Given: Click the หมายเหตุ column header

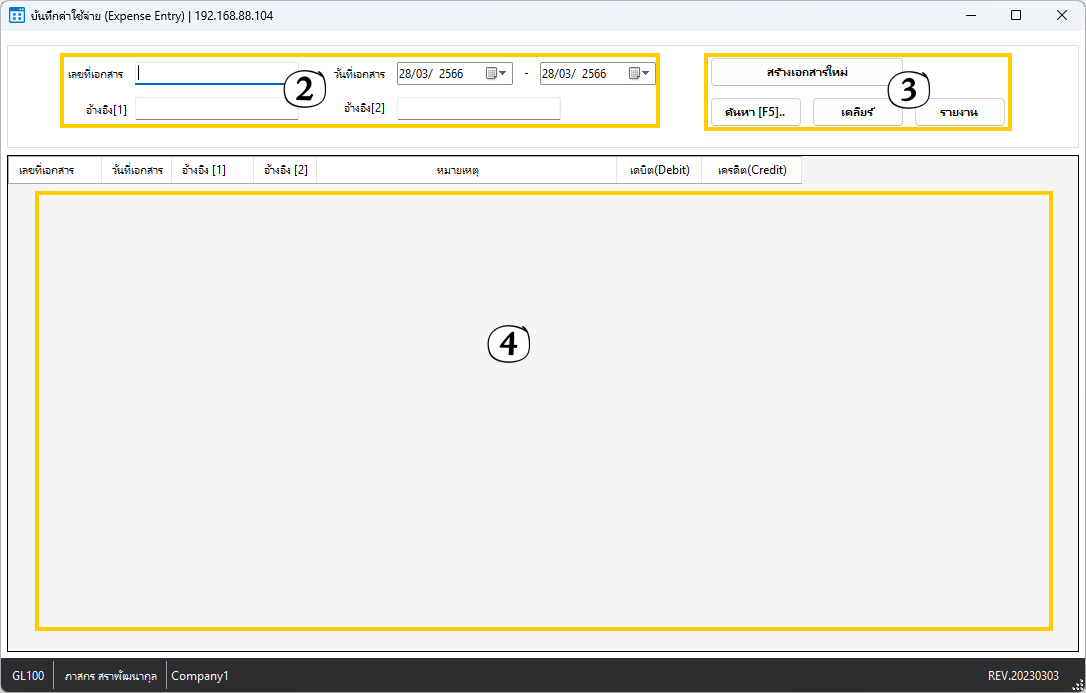Looking at the screenshot, I should tap(466, 170).
